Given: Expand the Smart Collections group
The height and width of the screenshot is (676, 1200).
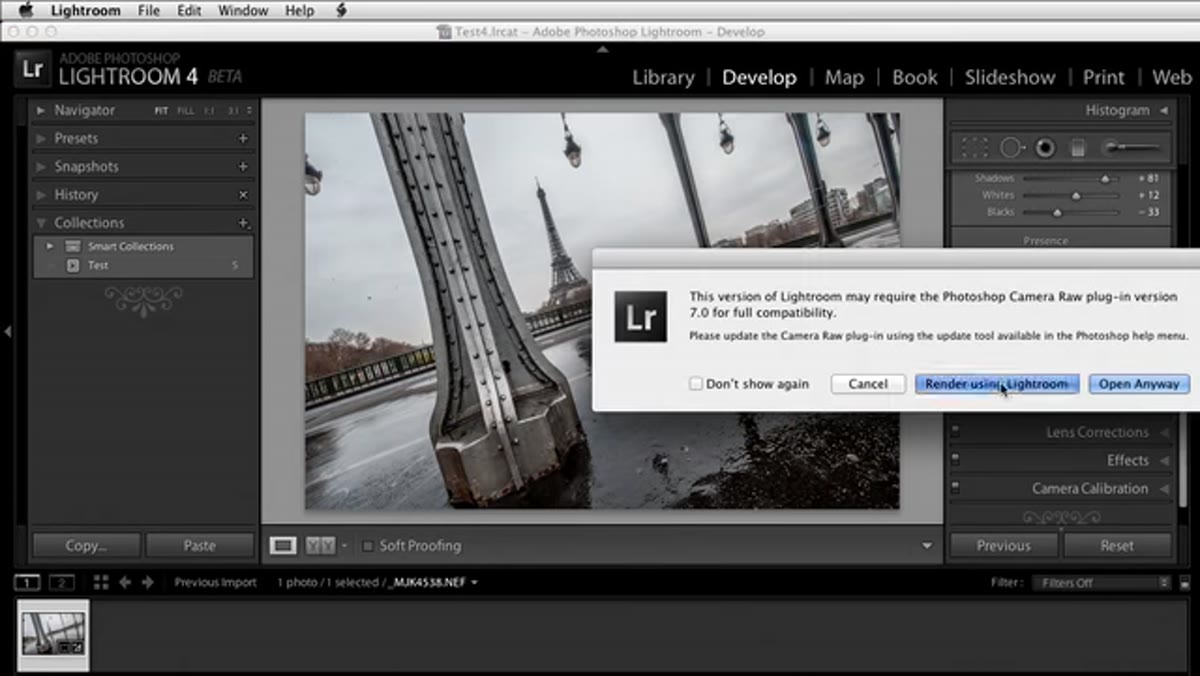Looking at the screenshot, I should 50,246.
